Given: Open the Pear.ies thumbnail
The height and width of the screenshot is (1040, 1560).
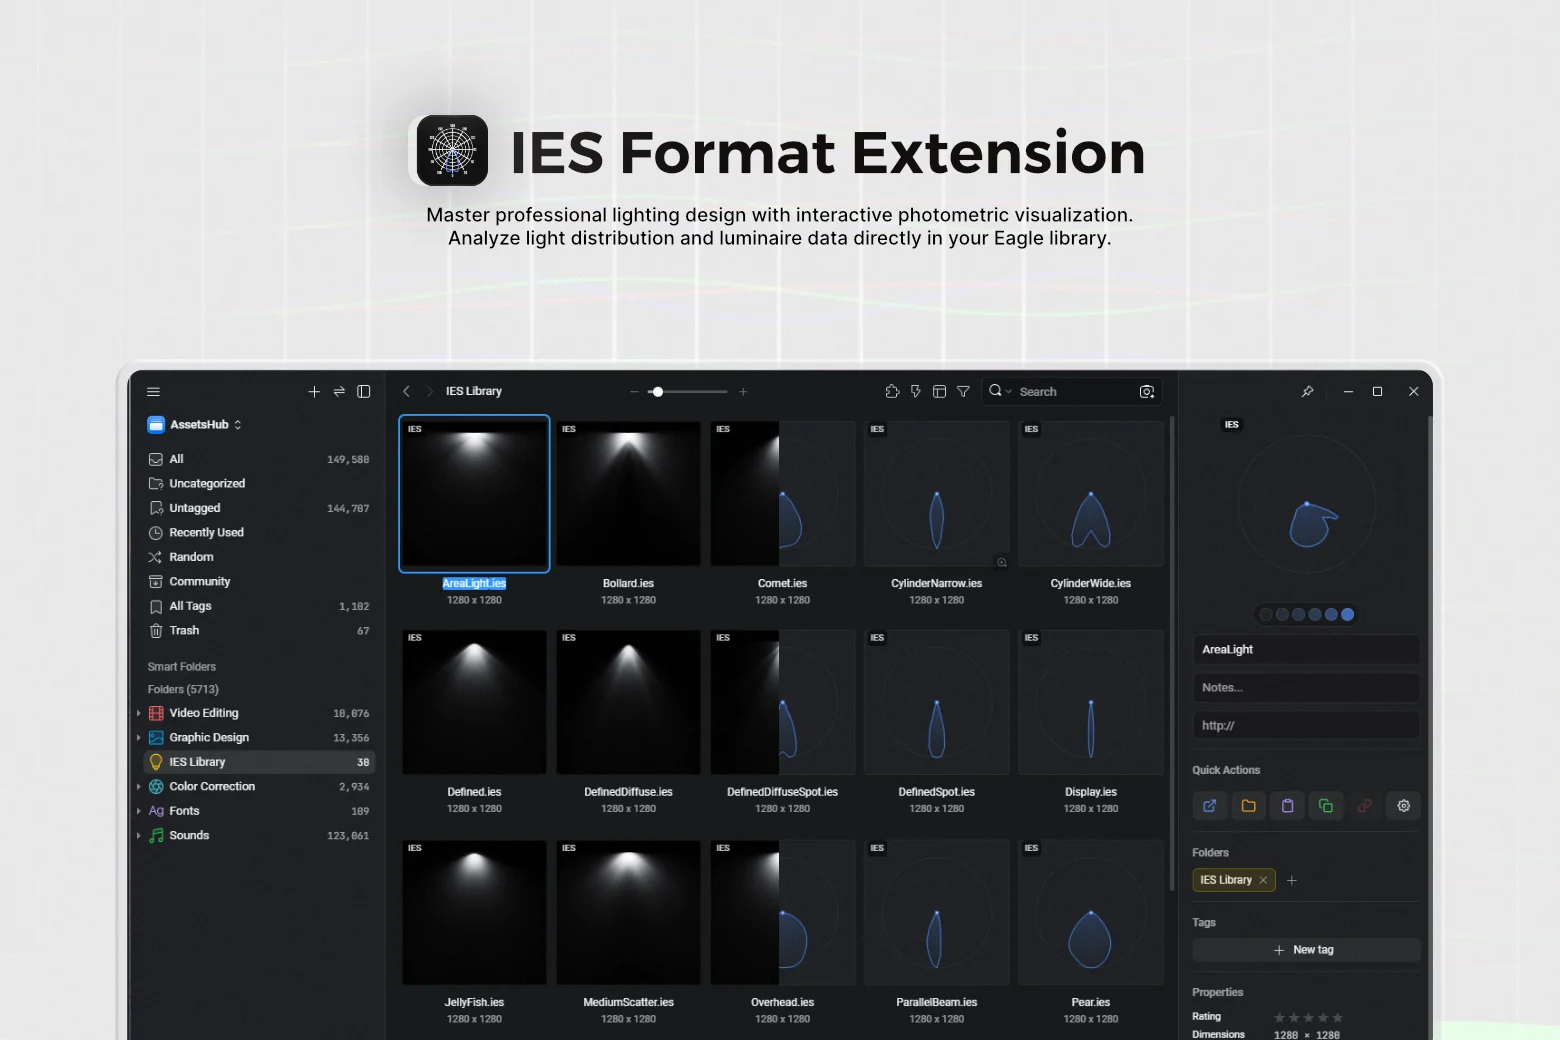Looking at the screenshot, I should click(1090, 913).
